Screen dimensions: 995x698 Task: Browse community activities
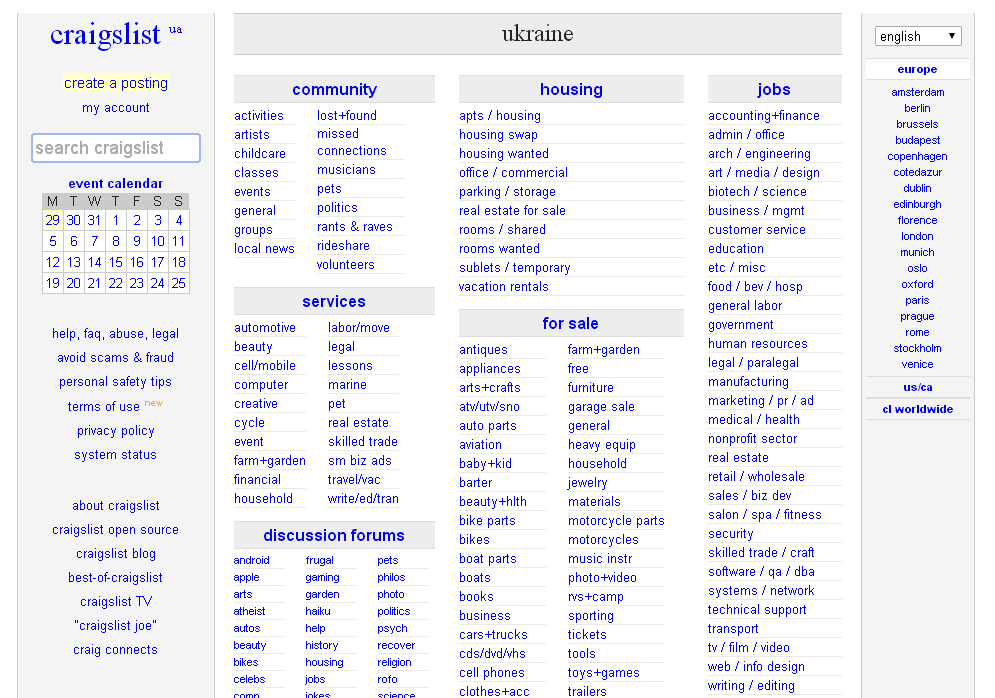point(259,115)
